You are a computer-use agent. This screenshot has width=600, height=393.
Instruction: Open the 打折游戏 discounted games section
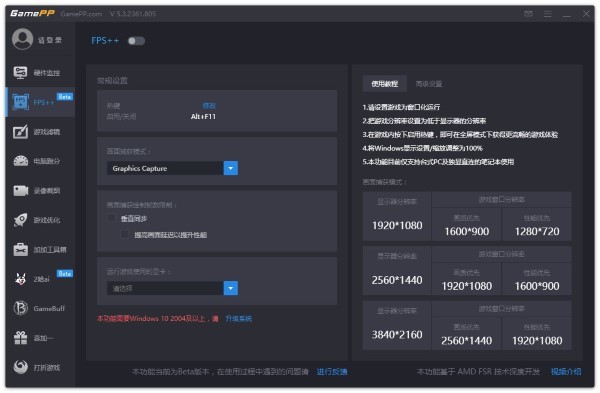click(x=40, y=367)
